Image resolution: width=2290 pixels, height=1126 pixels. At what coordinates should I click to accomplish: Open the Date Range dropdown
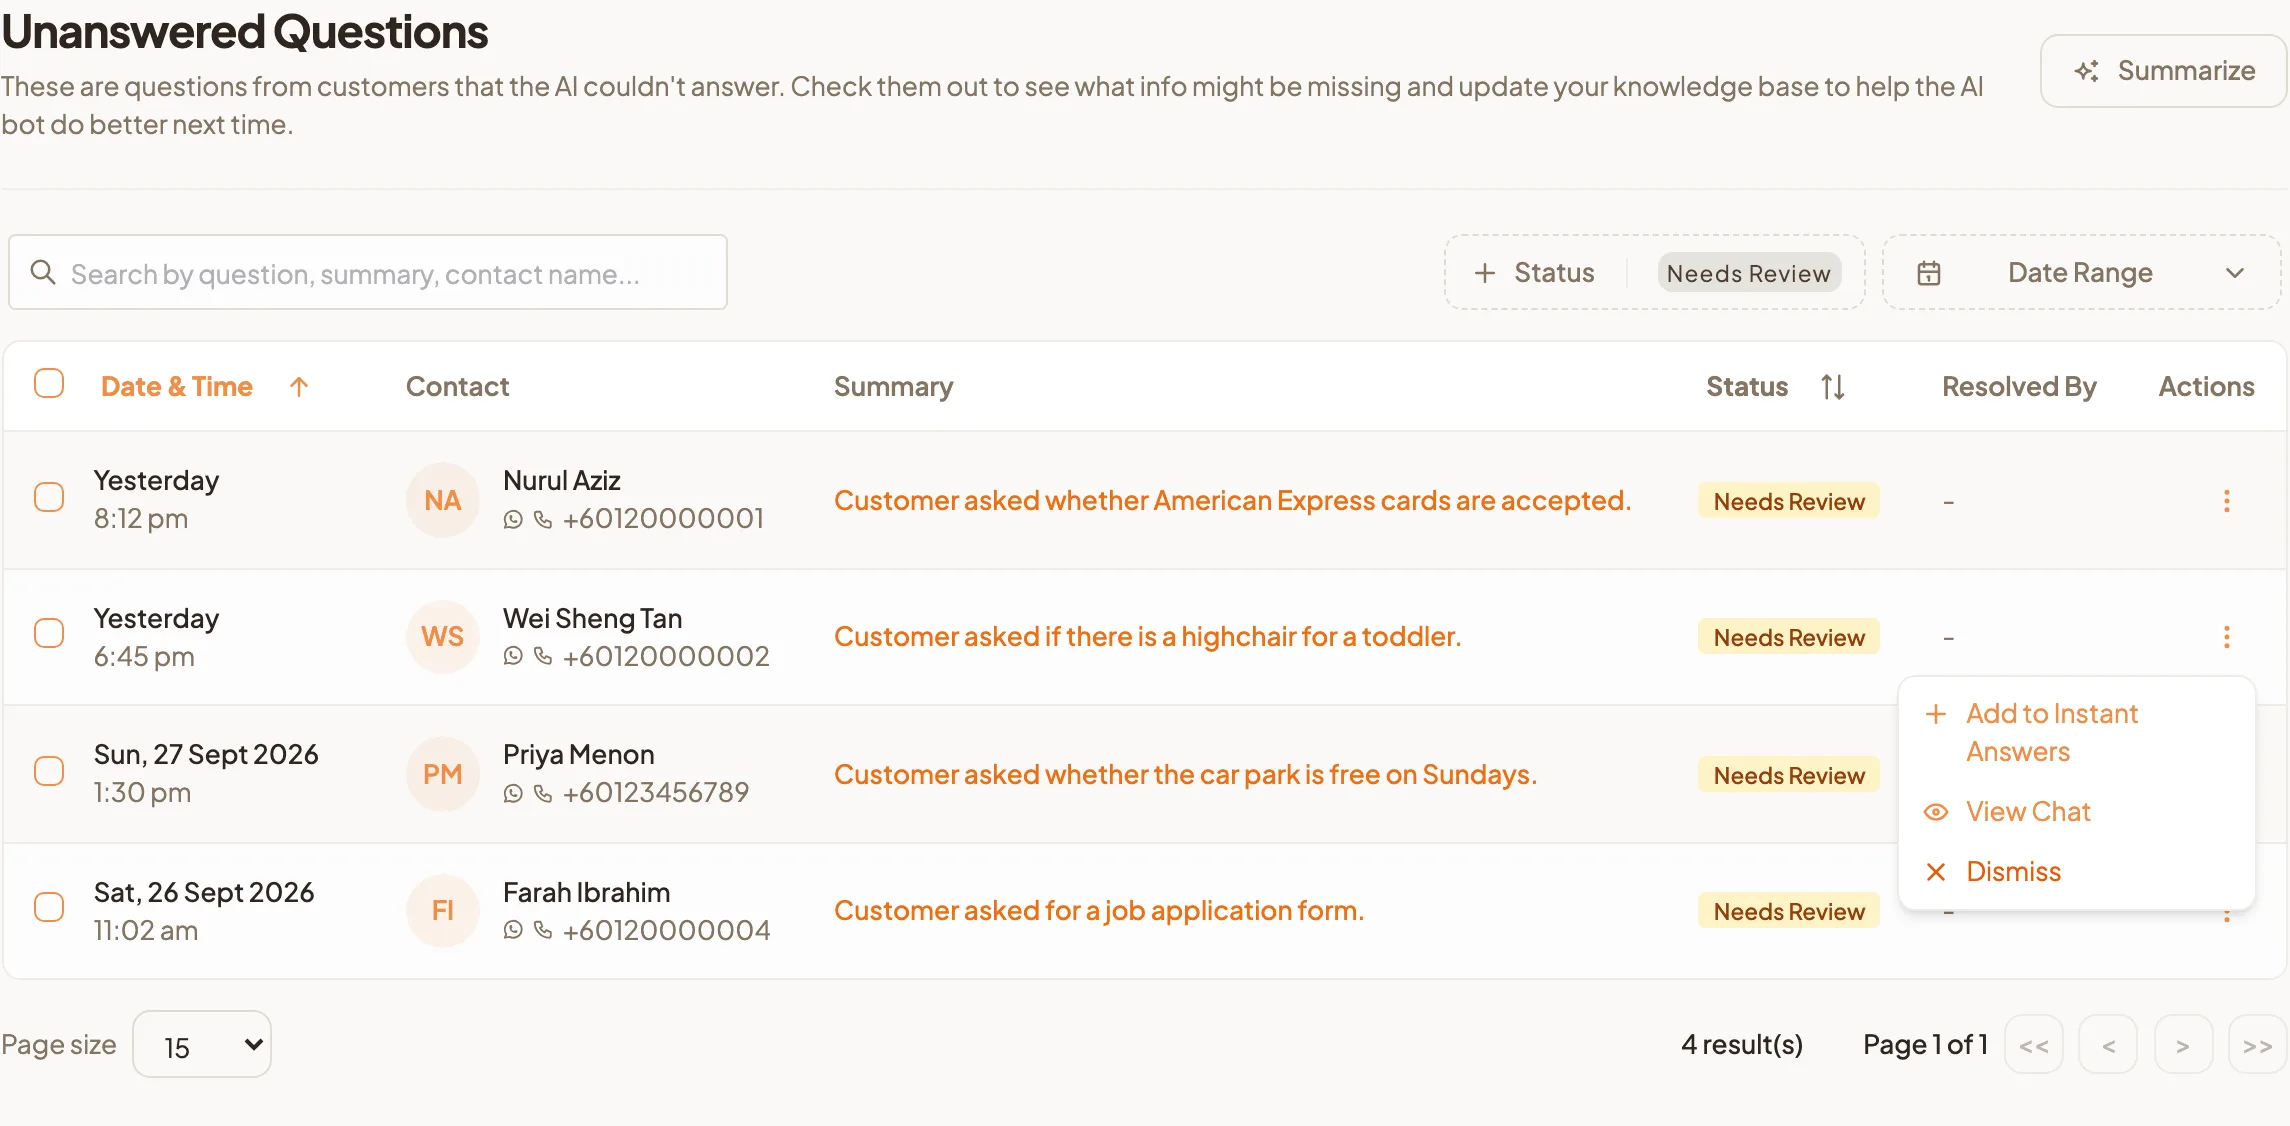2082,273
